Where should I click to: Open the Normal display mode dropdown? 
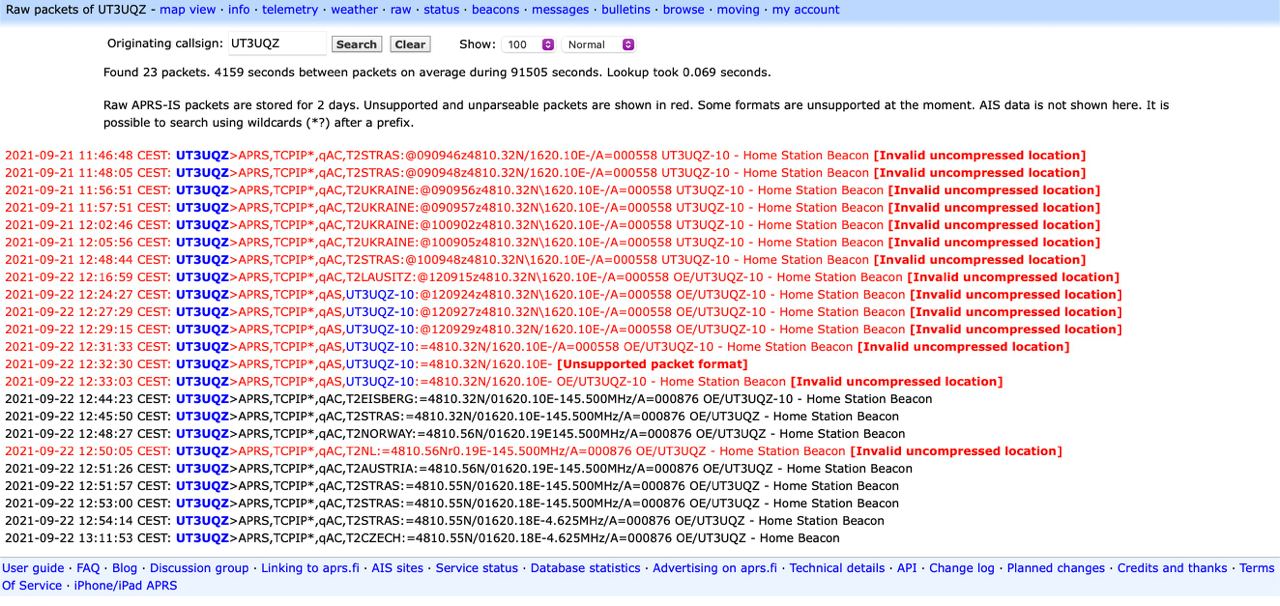(x=598, y=45)
